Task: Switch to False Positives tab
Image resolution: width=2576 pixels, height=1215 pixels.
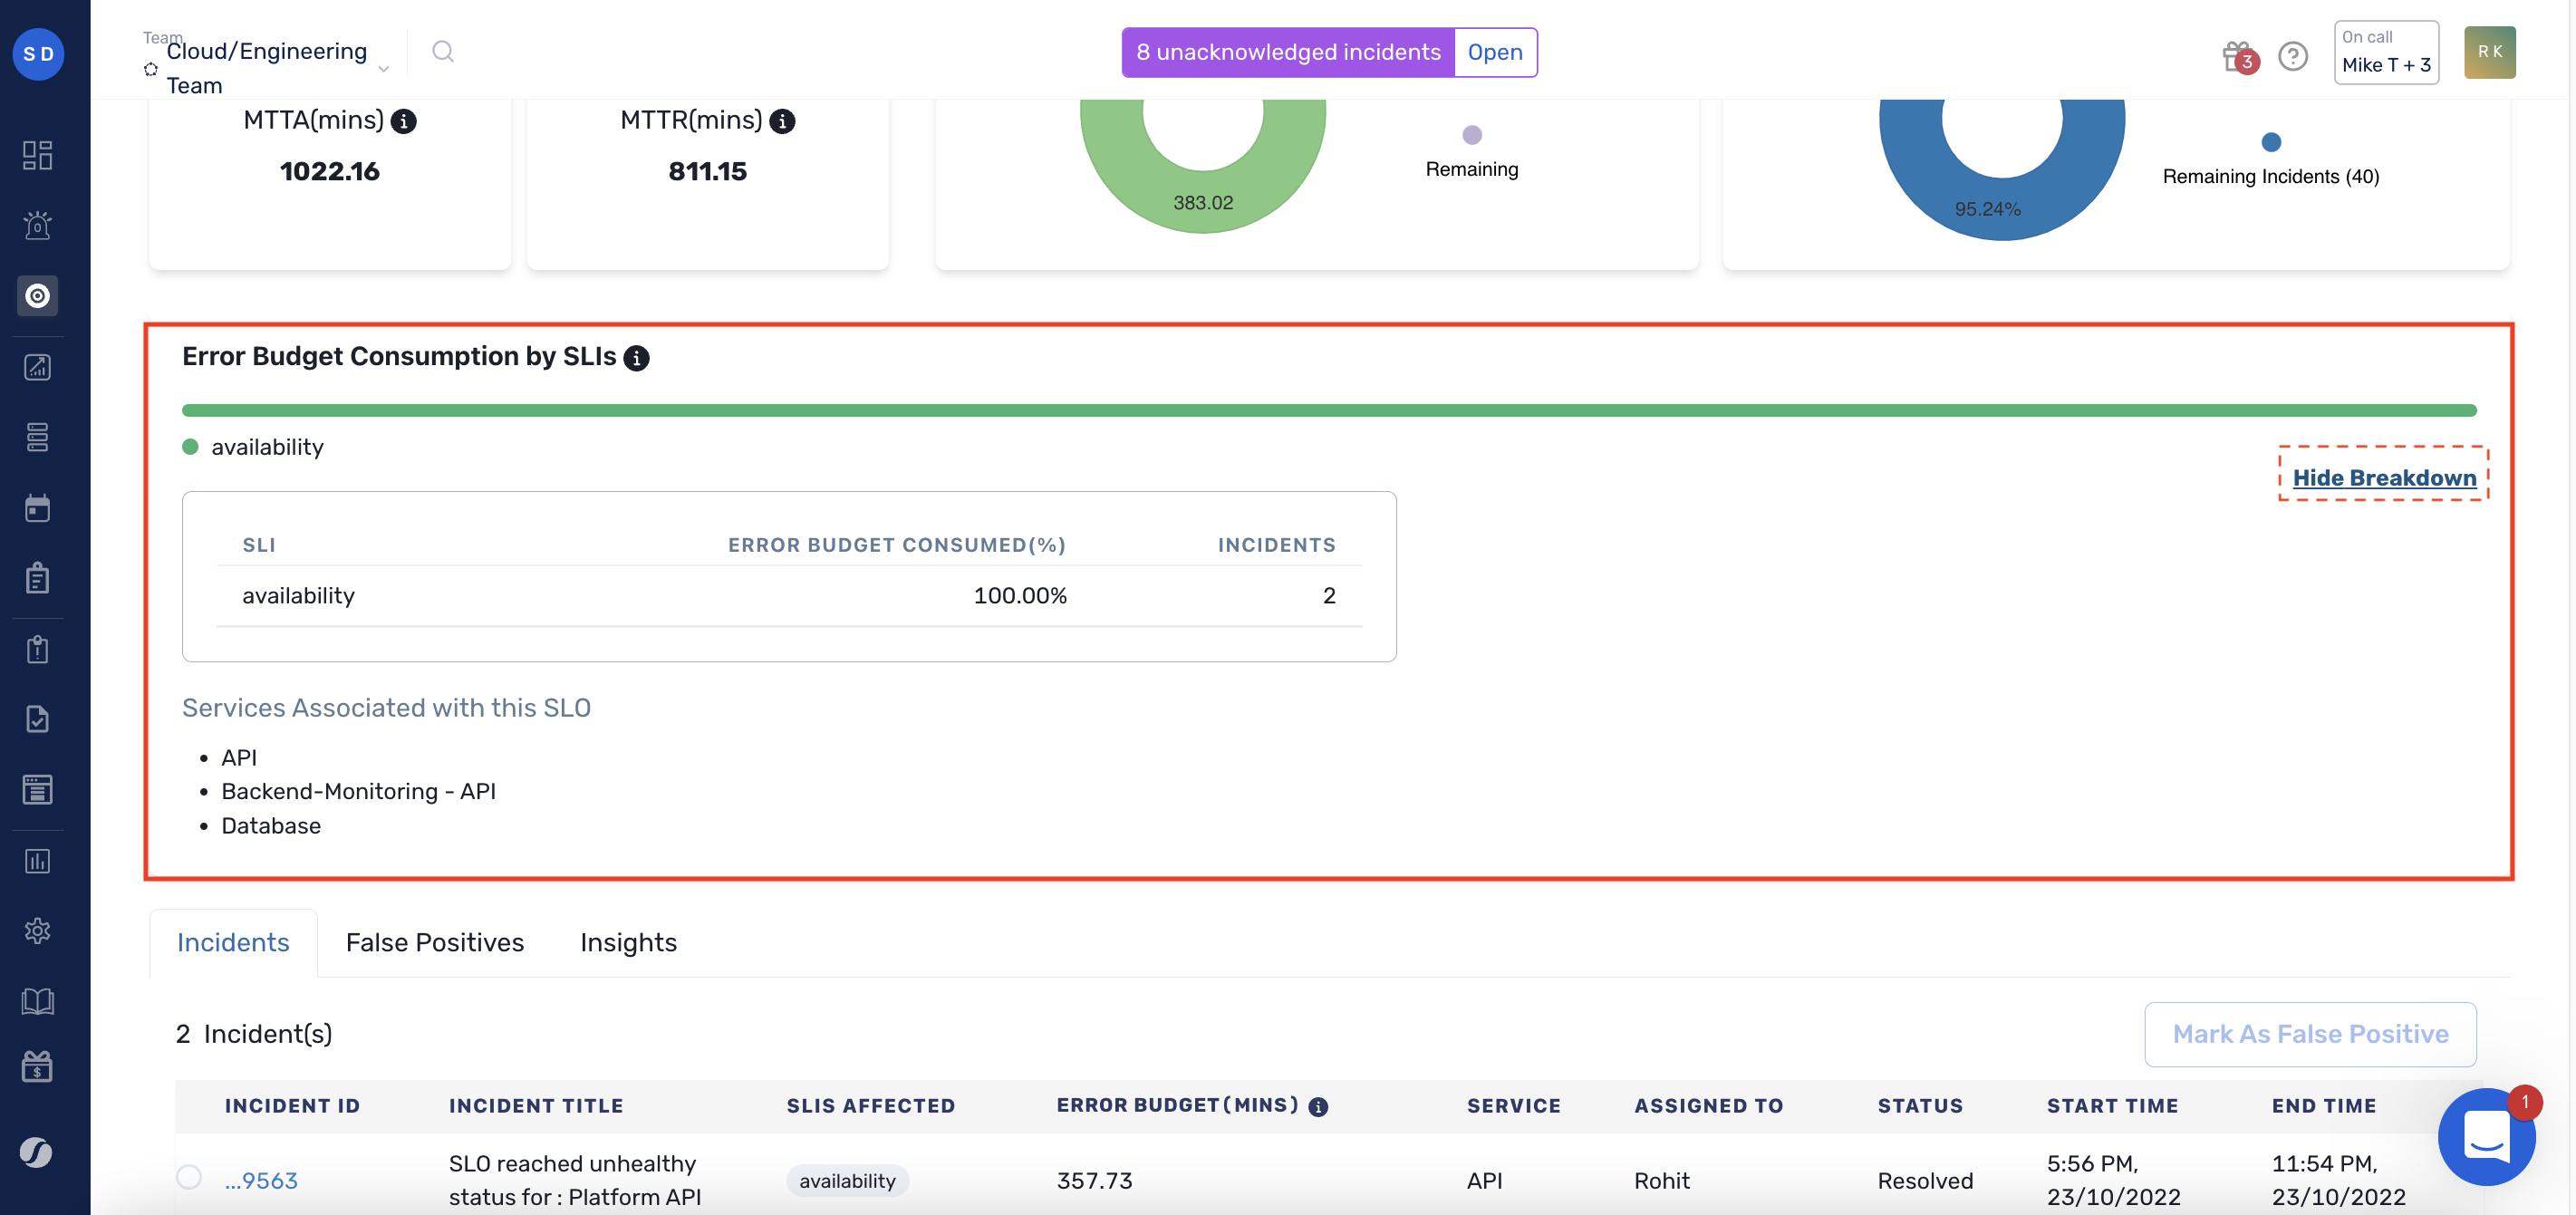Action: pyautogui.click(x=434, y=942)
